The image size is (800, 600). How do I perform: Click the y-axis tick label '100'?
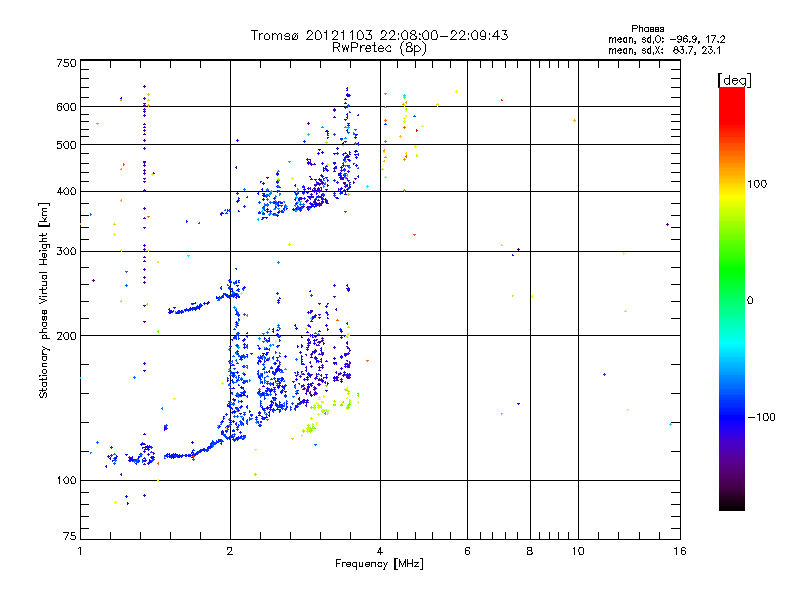coord(66,480)
